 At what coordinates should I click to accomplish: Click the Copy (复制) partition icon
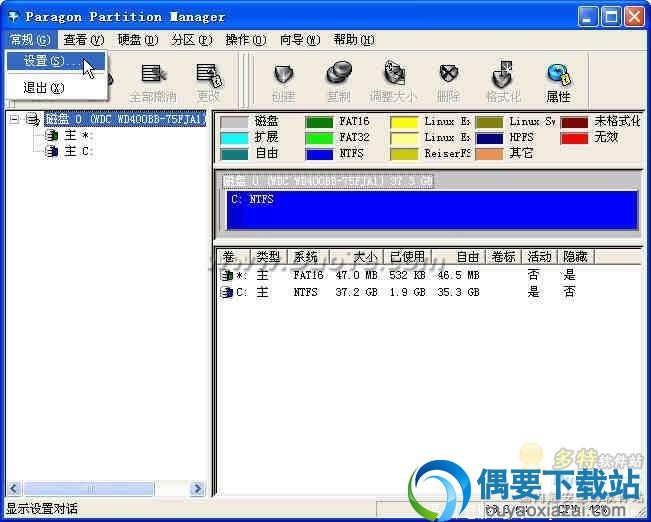pos(339,73)
